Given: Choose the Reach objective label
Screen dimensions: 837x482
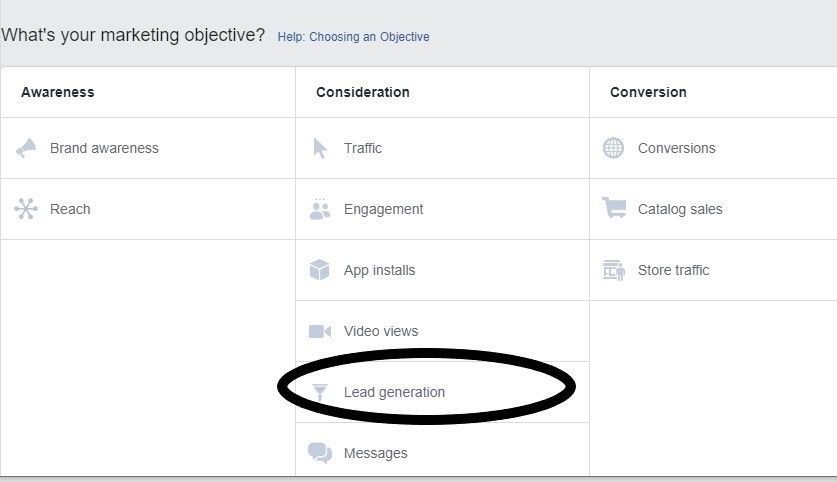Looking at the screenshot, I should tap(70, 209).
